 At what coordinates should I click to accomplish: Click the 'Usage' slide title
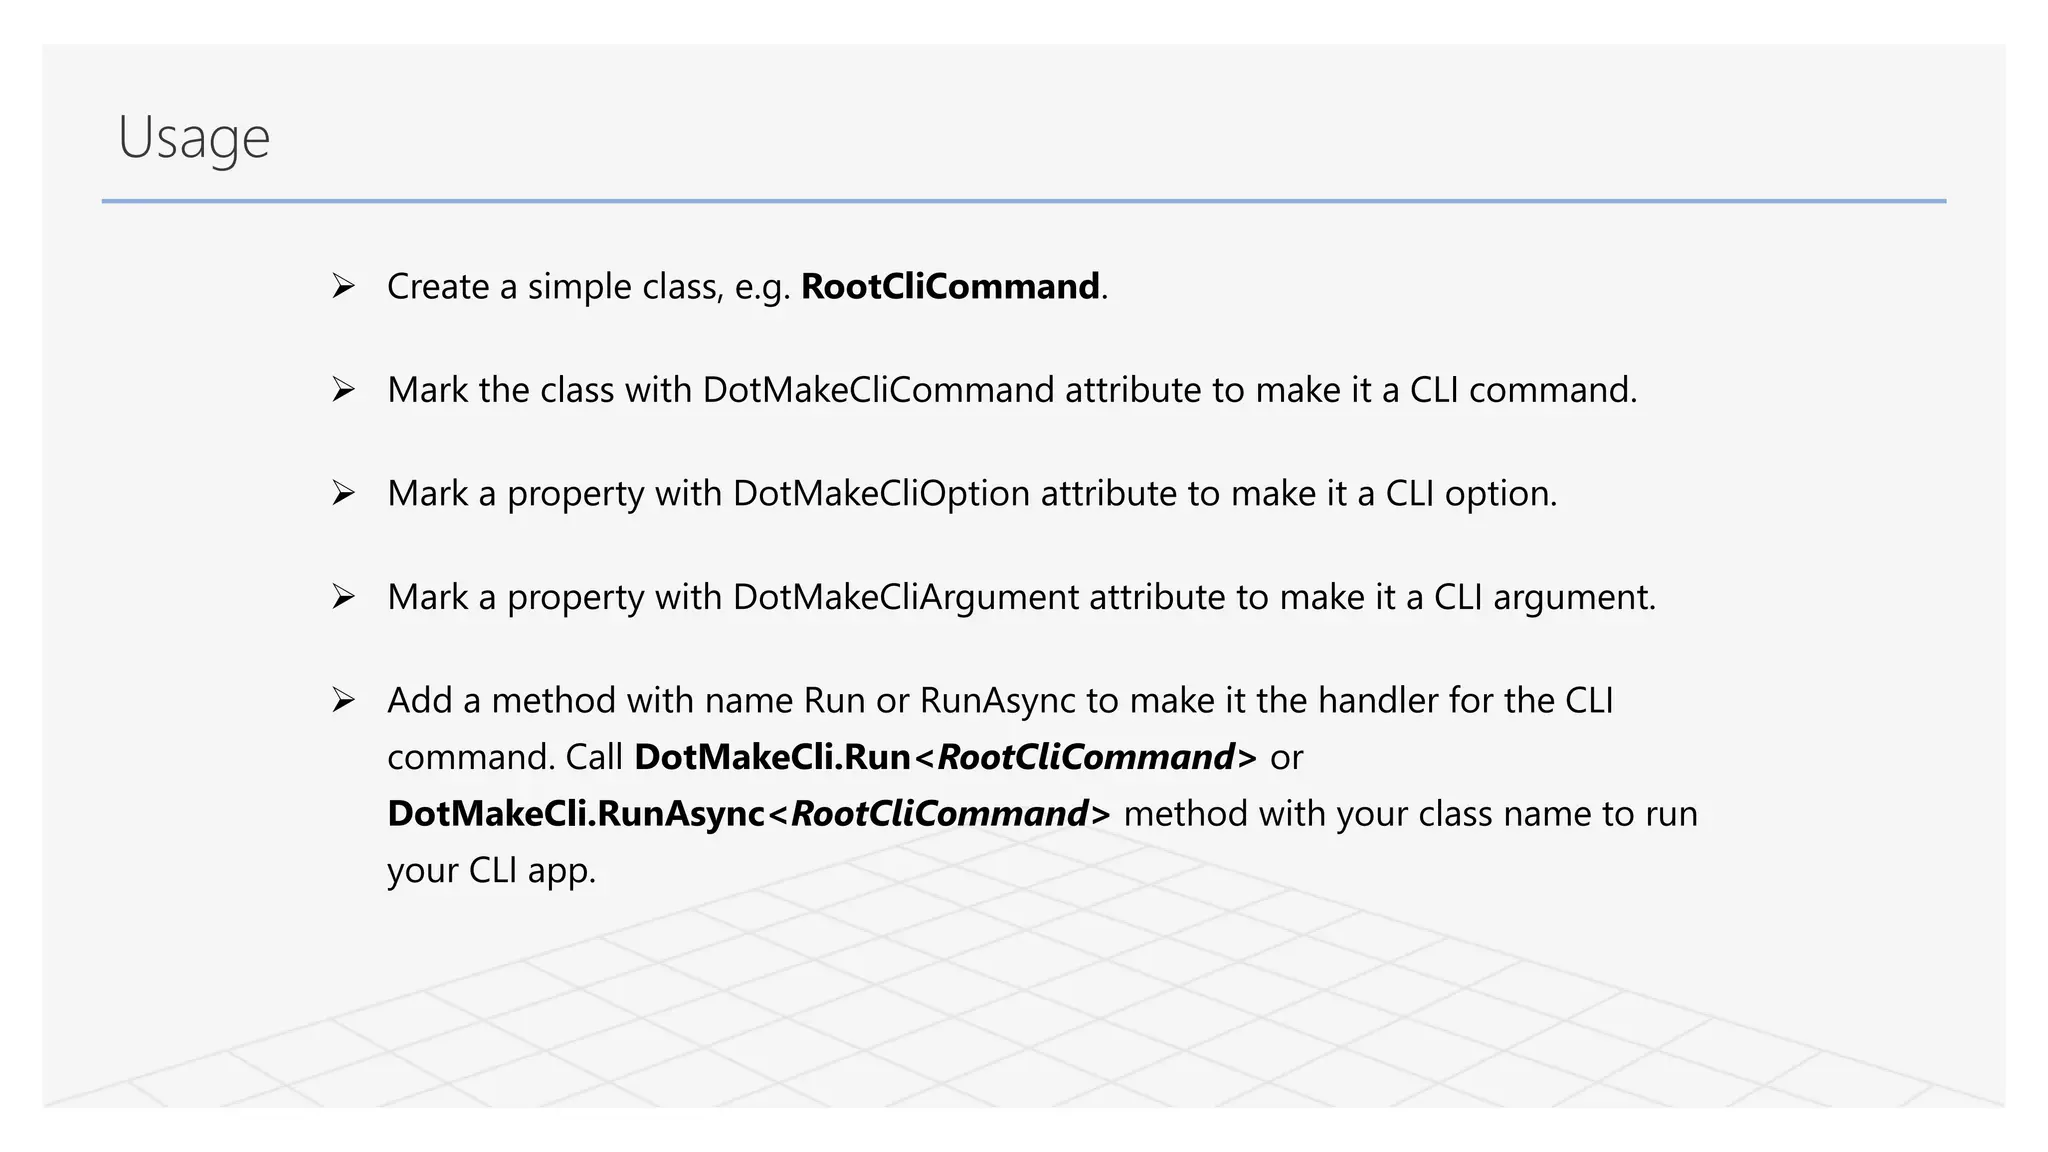tap(194, 138)
